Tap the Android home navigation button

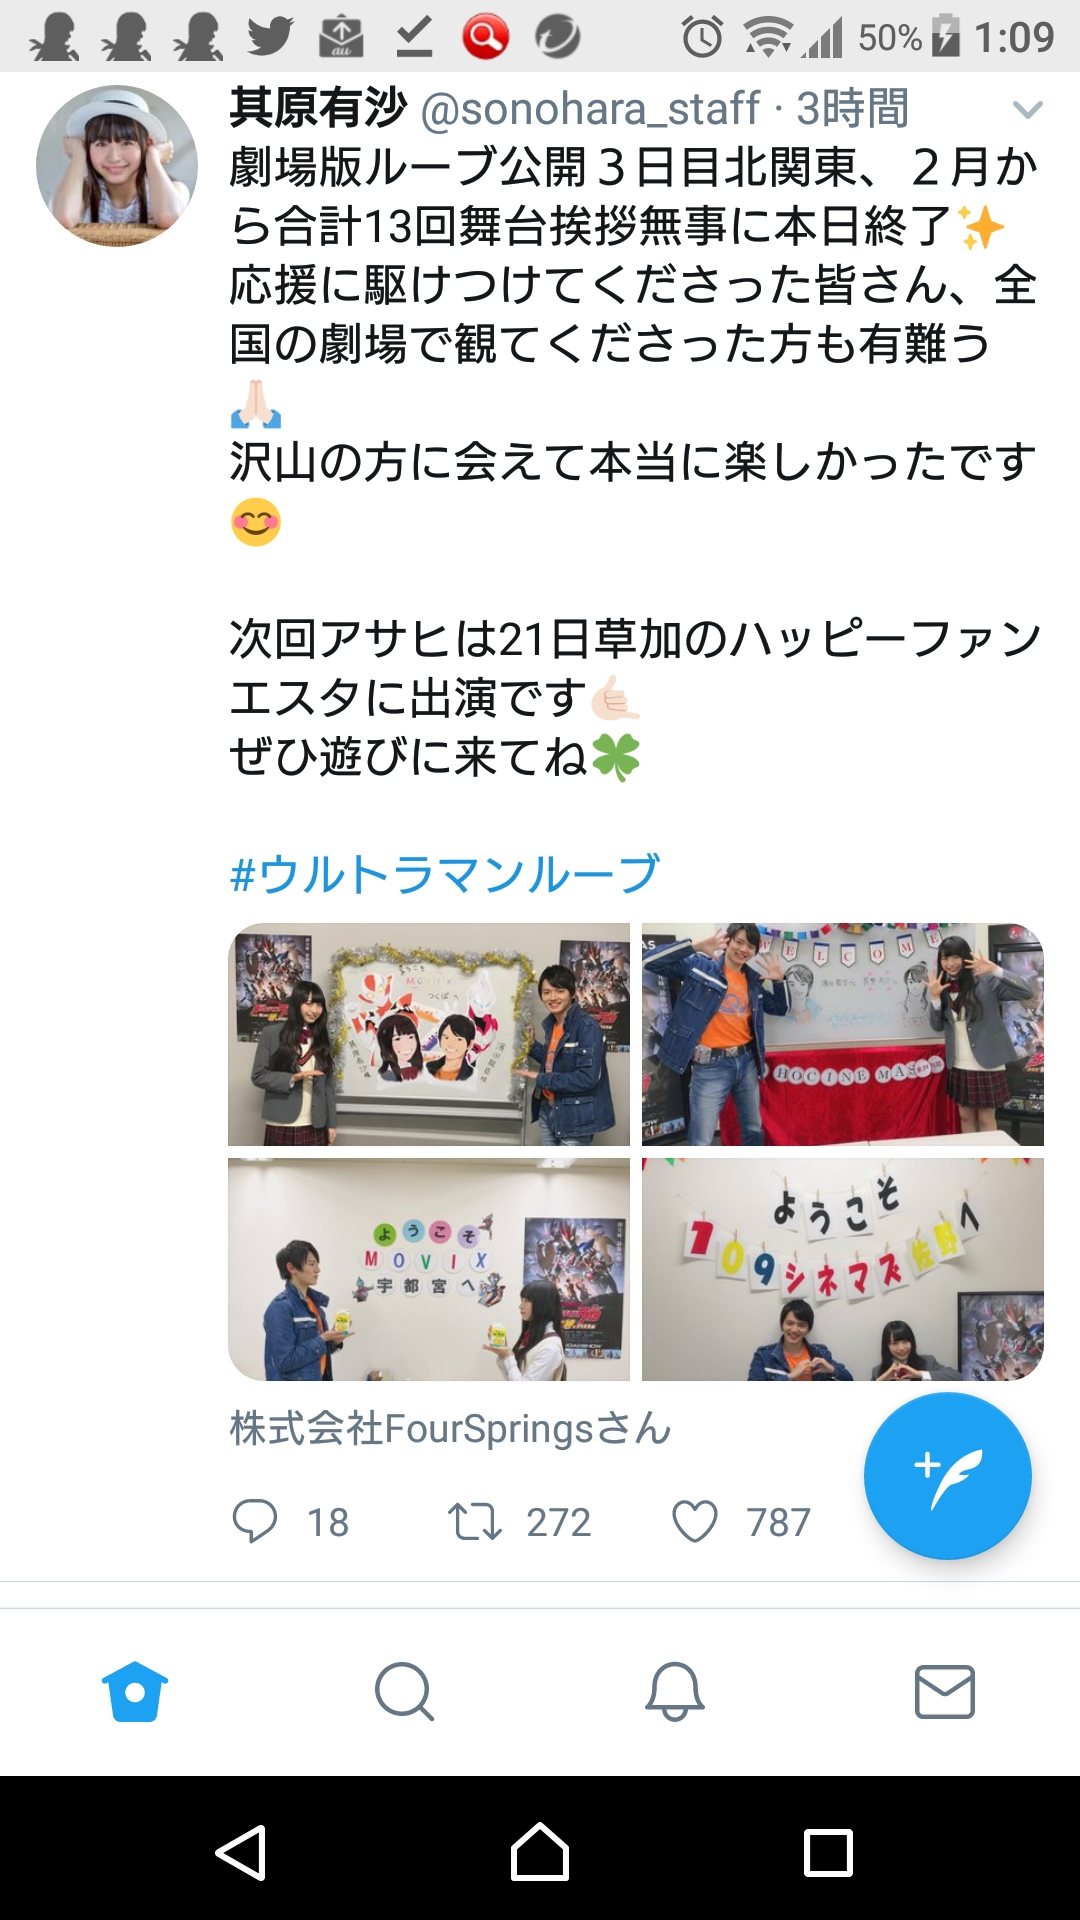(x=540, y=1852)
